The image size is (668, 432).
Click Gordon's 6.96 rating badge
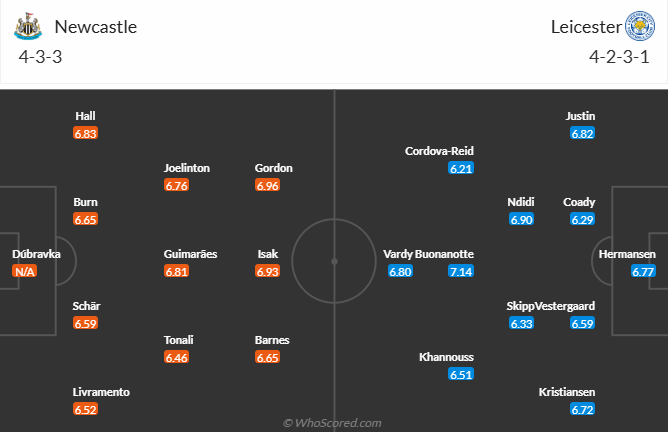click(x=268, y=185)
